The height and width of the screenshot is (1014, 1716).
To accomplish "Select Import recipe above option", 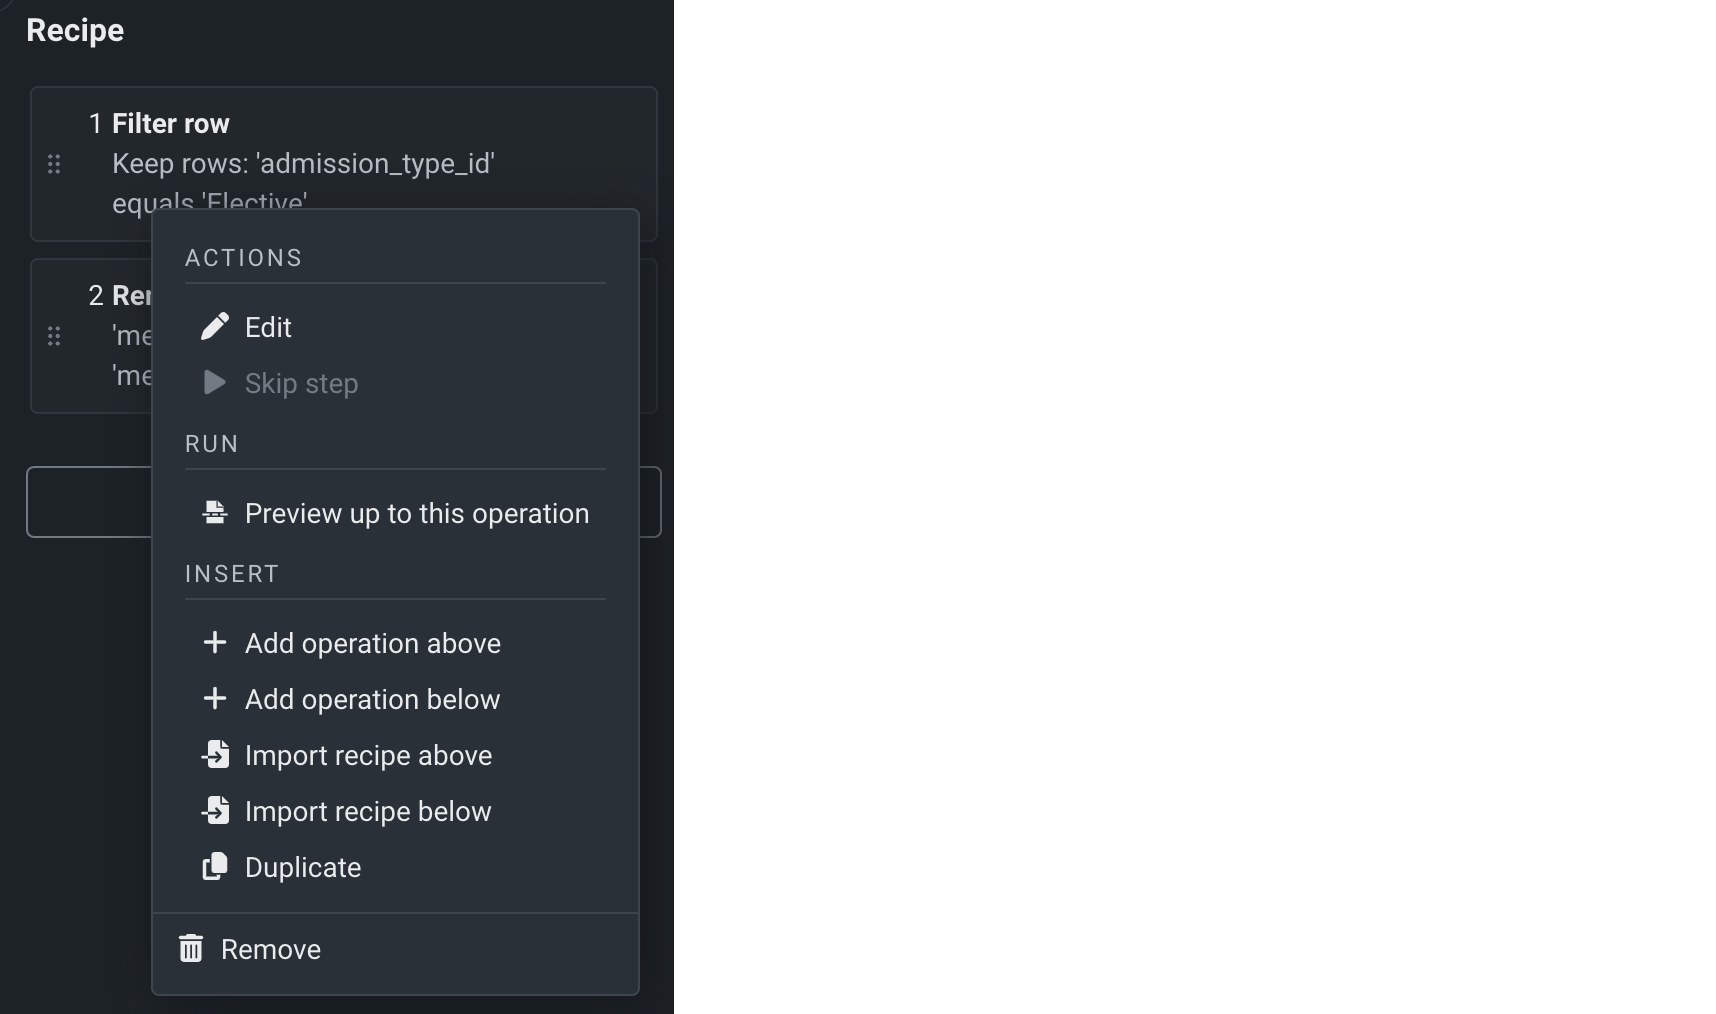I will click(369, 756).
